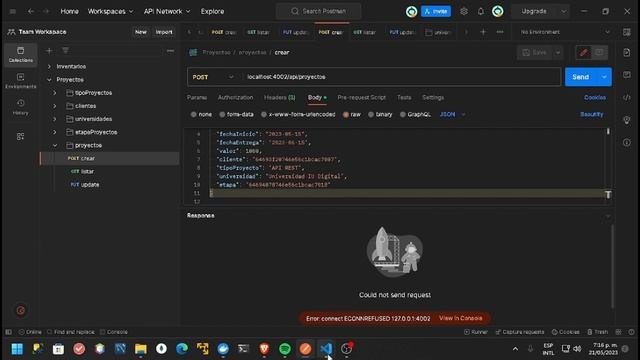Open the Environments sidebar panel
Viewport: 640px width, 360px height.
click(20, 80)
